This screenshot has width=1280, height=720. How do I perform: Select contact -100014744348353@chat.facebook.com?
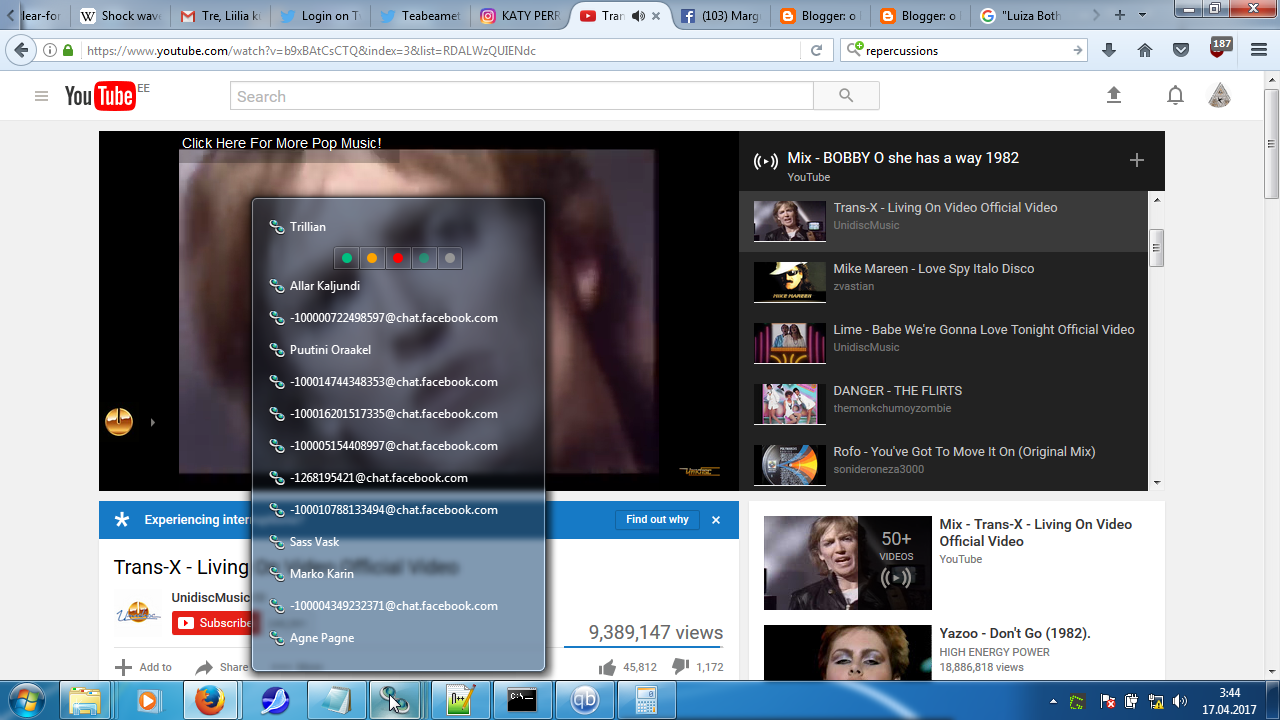point(398,382)
